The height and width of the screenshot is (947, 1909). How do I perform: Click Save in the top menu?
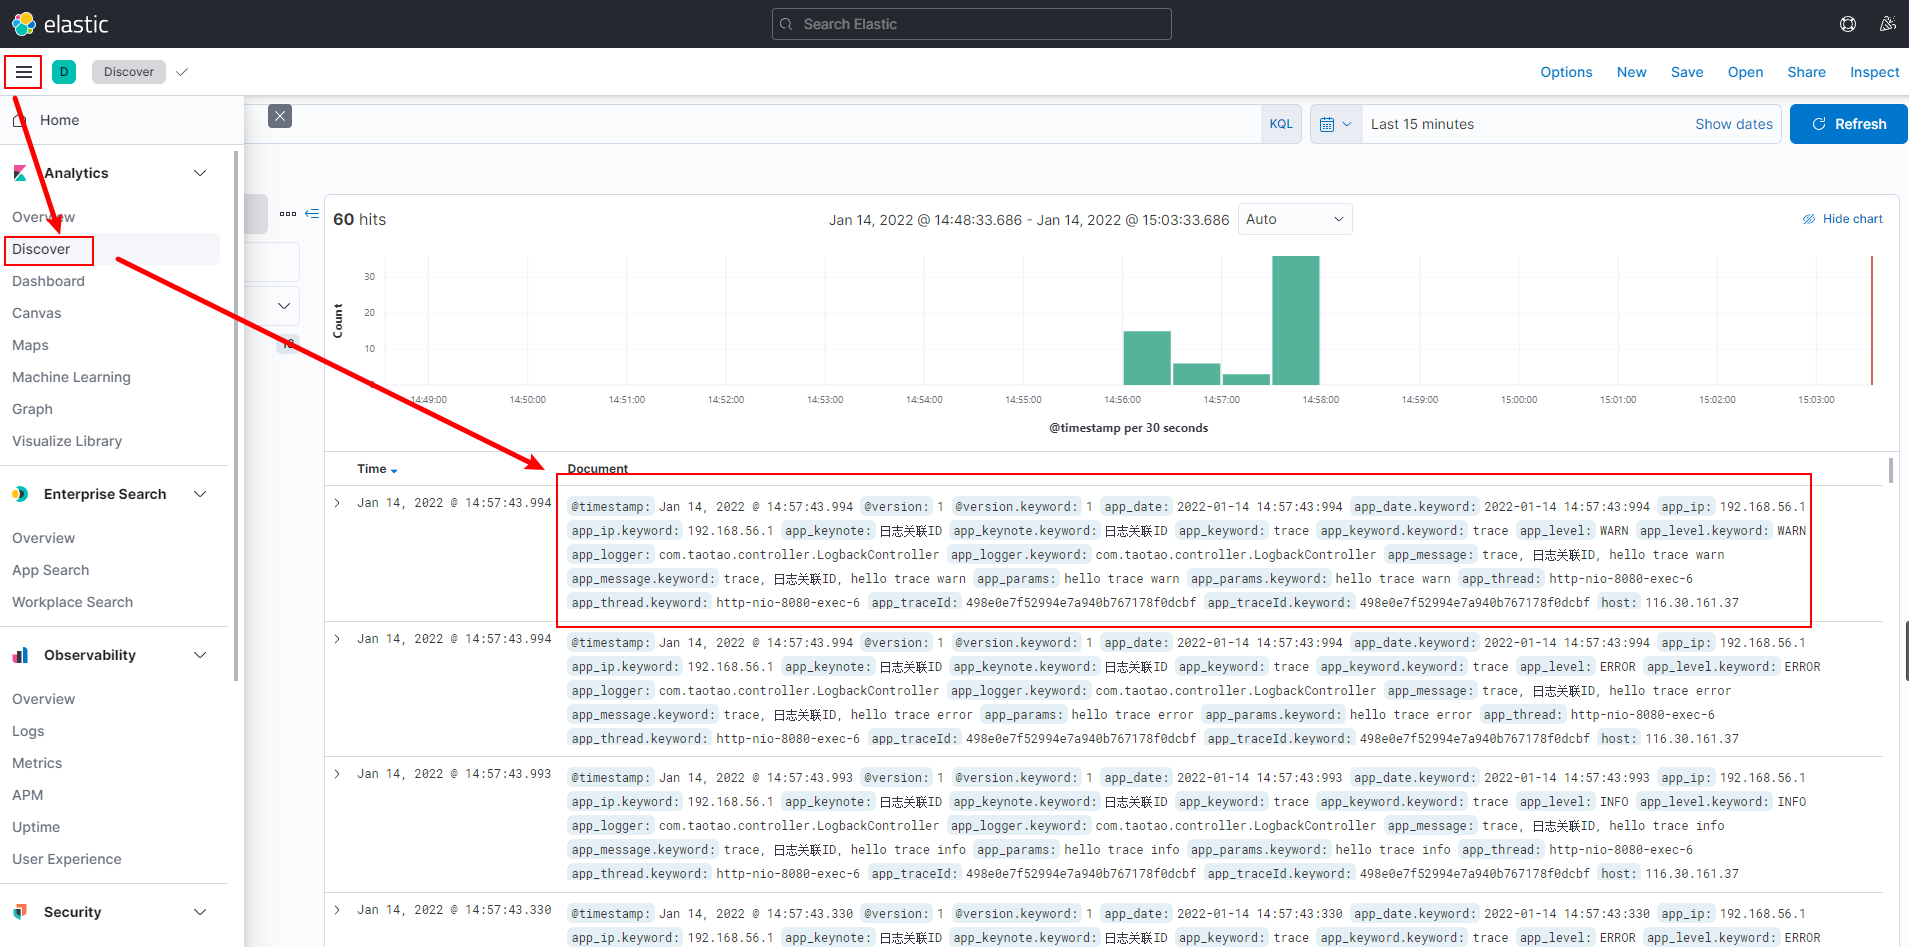(x=1687, y=72)
